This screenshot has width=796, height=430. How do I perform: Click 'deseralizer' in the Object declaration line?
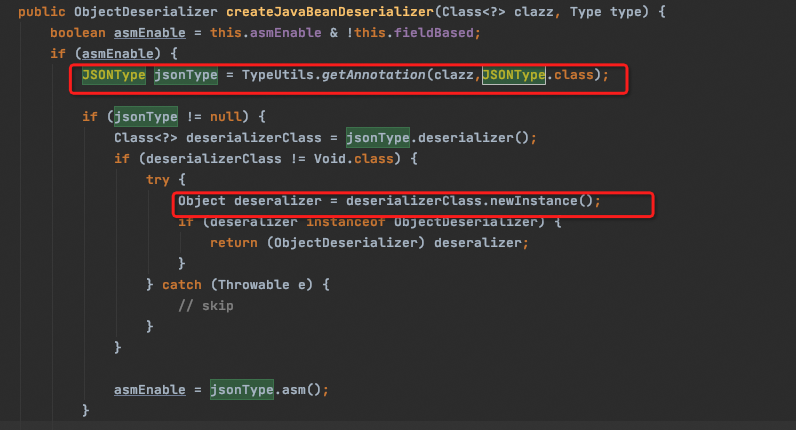(278, 201)
